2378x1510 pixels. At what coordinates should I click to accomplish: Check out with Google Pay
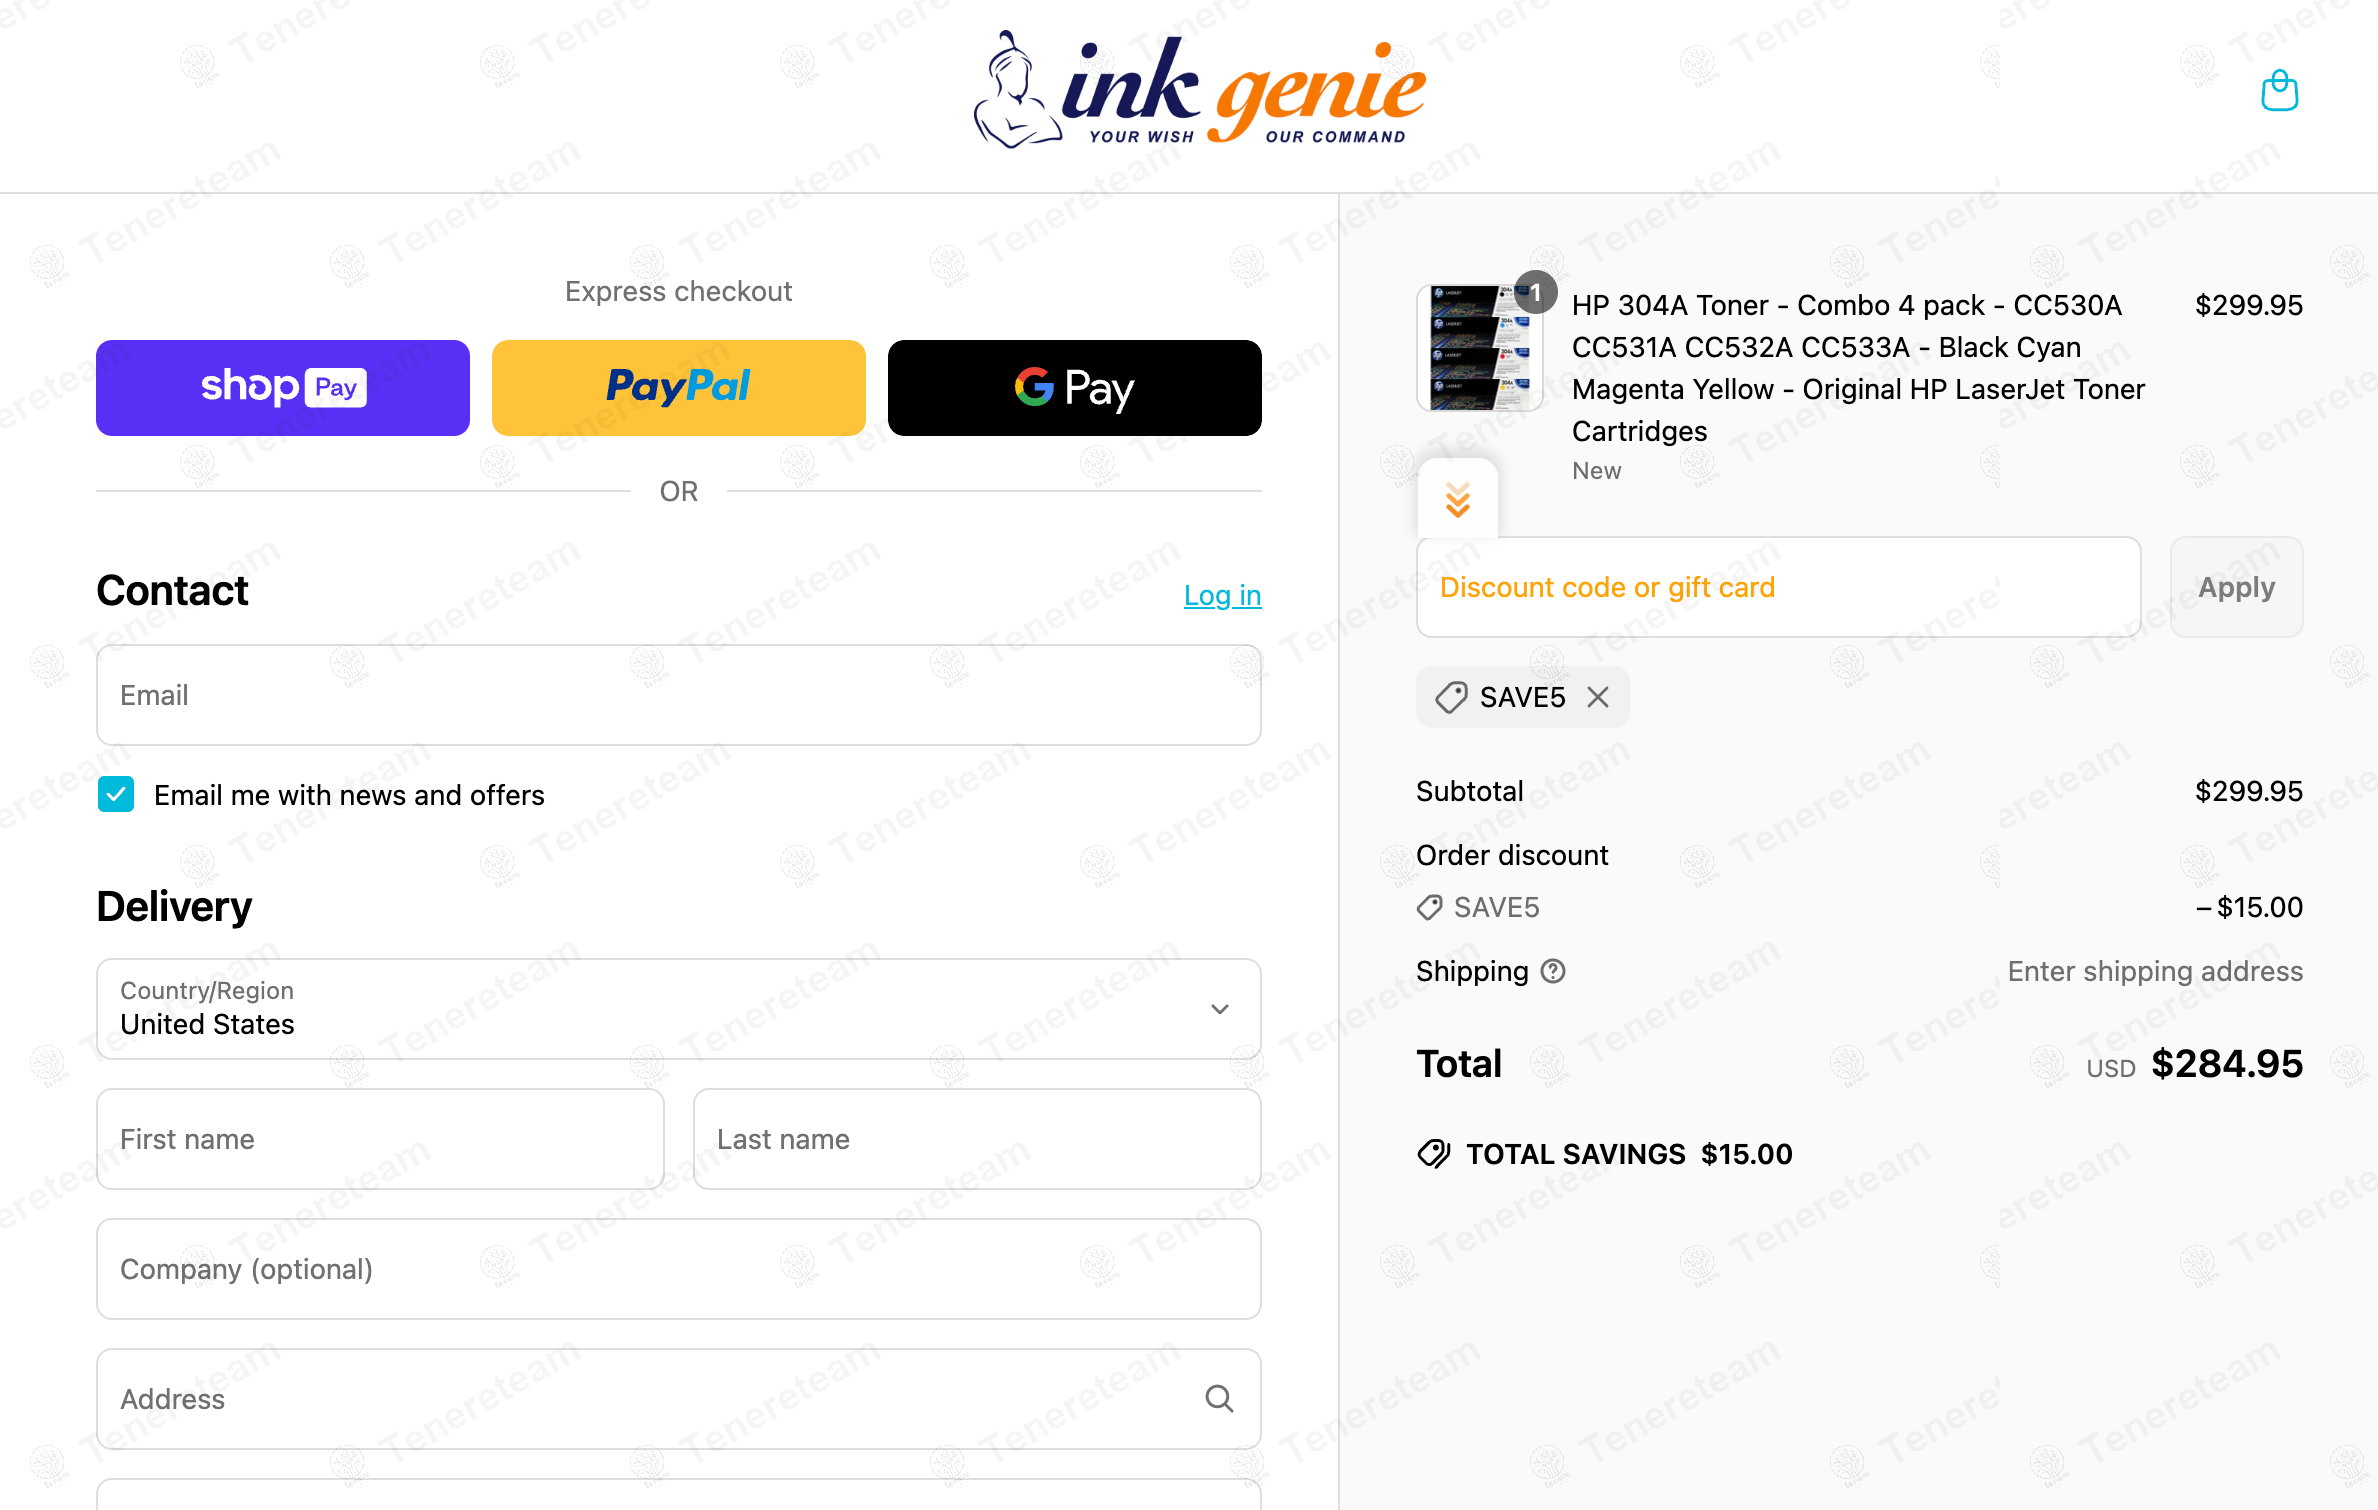pos(1075,388)
